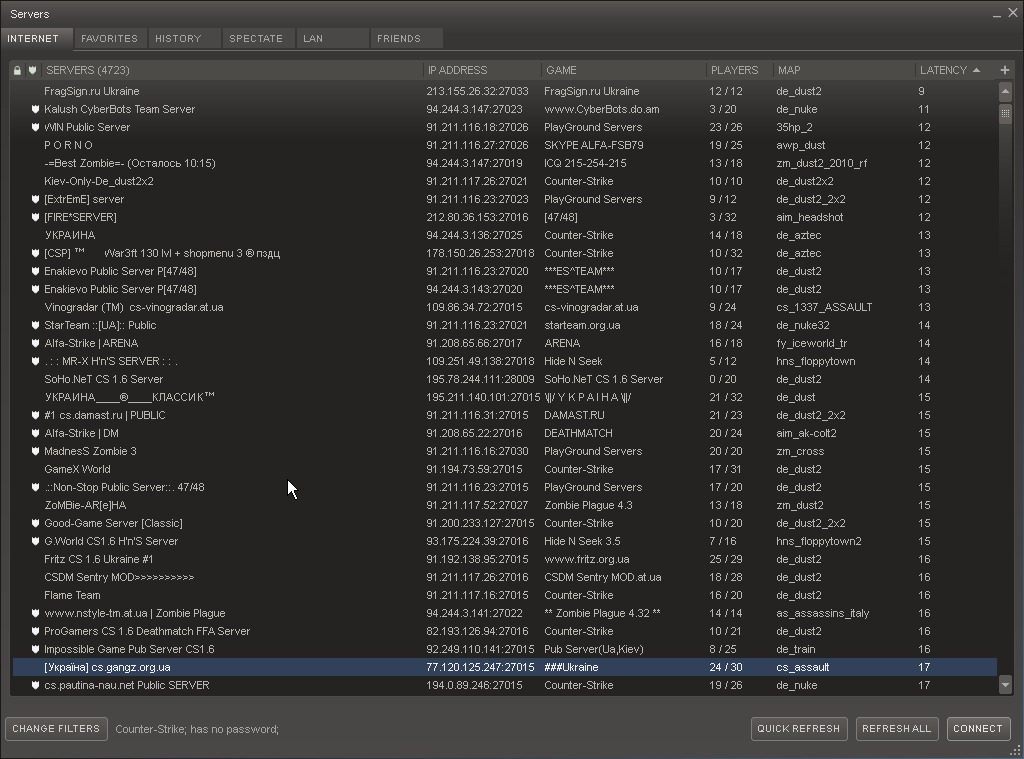Switch to the Spectate tab
1024x759 pixels.
(x=258, y=39)
